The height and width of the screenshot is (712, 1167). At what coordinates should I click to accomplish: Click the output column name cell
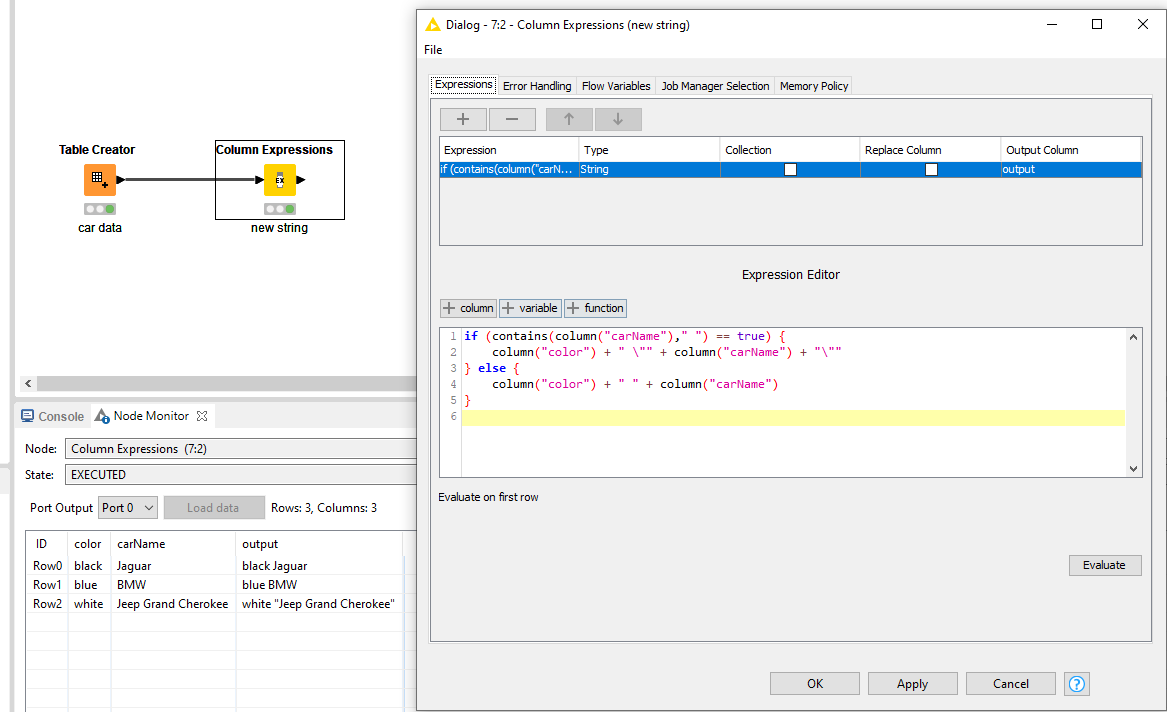1071,170
